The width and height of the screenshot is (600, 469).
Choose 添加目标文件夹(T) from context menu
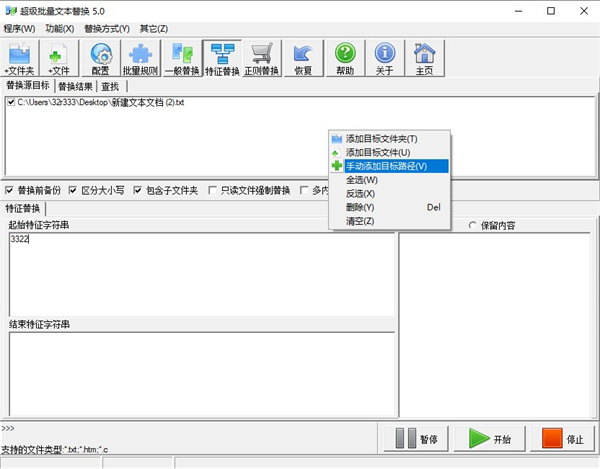pos(390,138)
